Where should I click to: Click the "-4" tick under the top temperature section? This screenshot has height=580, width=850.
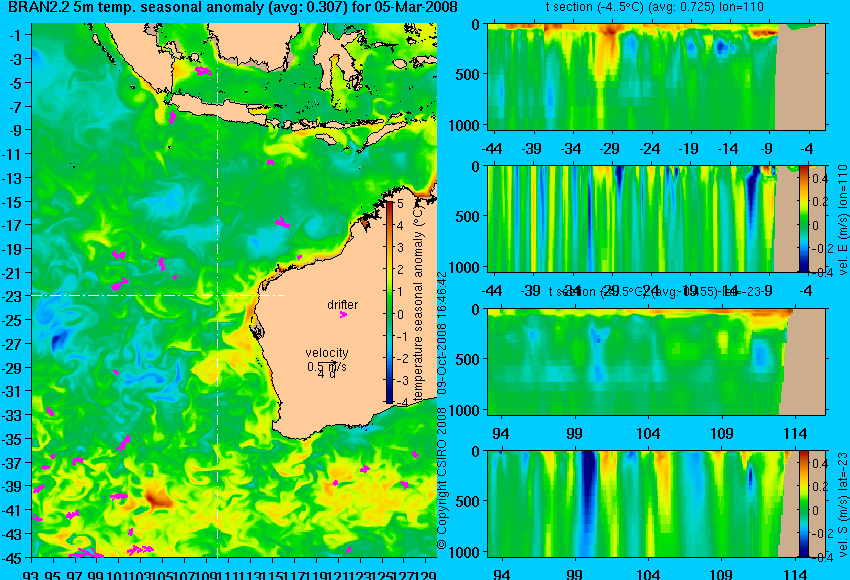coord(807,148)
